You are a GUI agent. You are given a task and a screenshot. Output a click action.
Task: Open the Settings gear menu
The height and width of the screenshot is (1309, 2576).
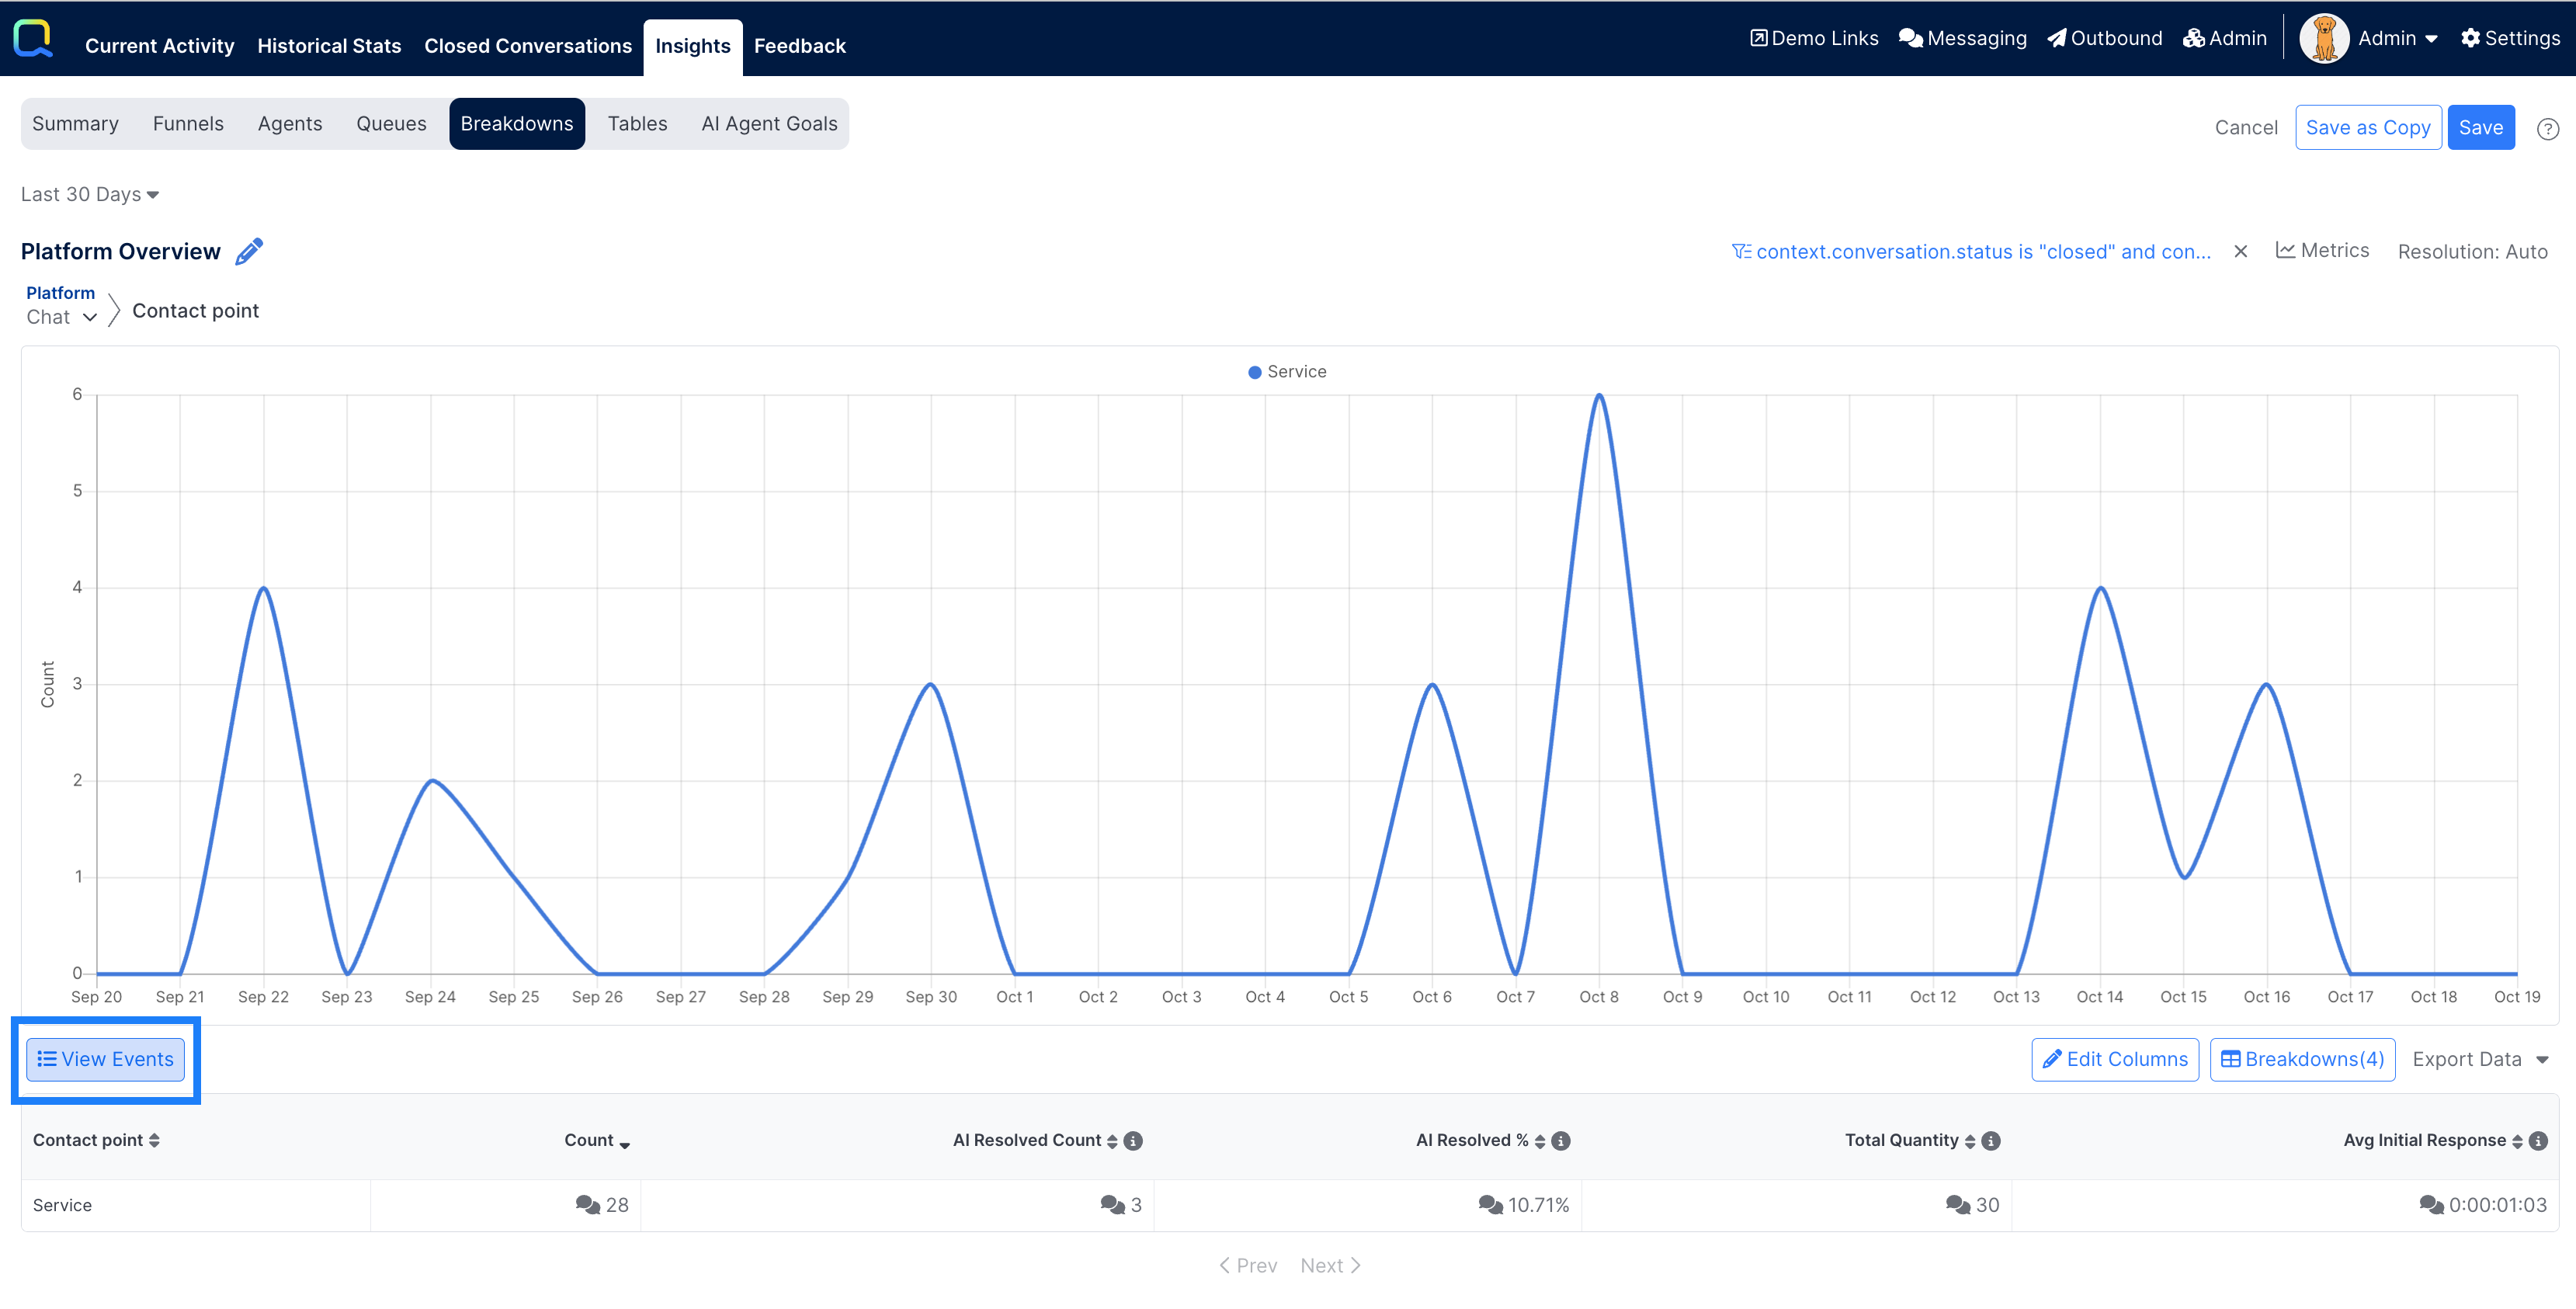[x=2510, y=38]
